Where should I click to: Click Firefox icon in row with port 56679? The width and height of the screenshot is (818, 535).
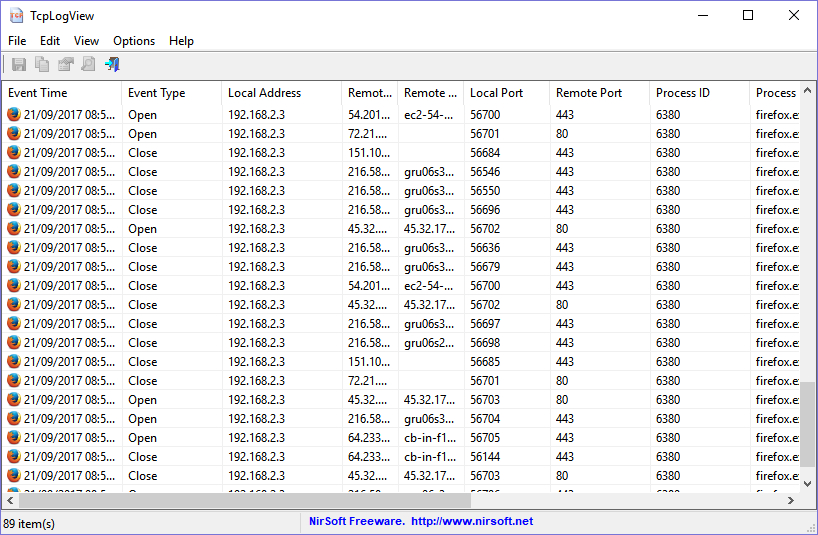[x=14, y=266]
